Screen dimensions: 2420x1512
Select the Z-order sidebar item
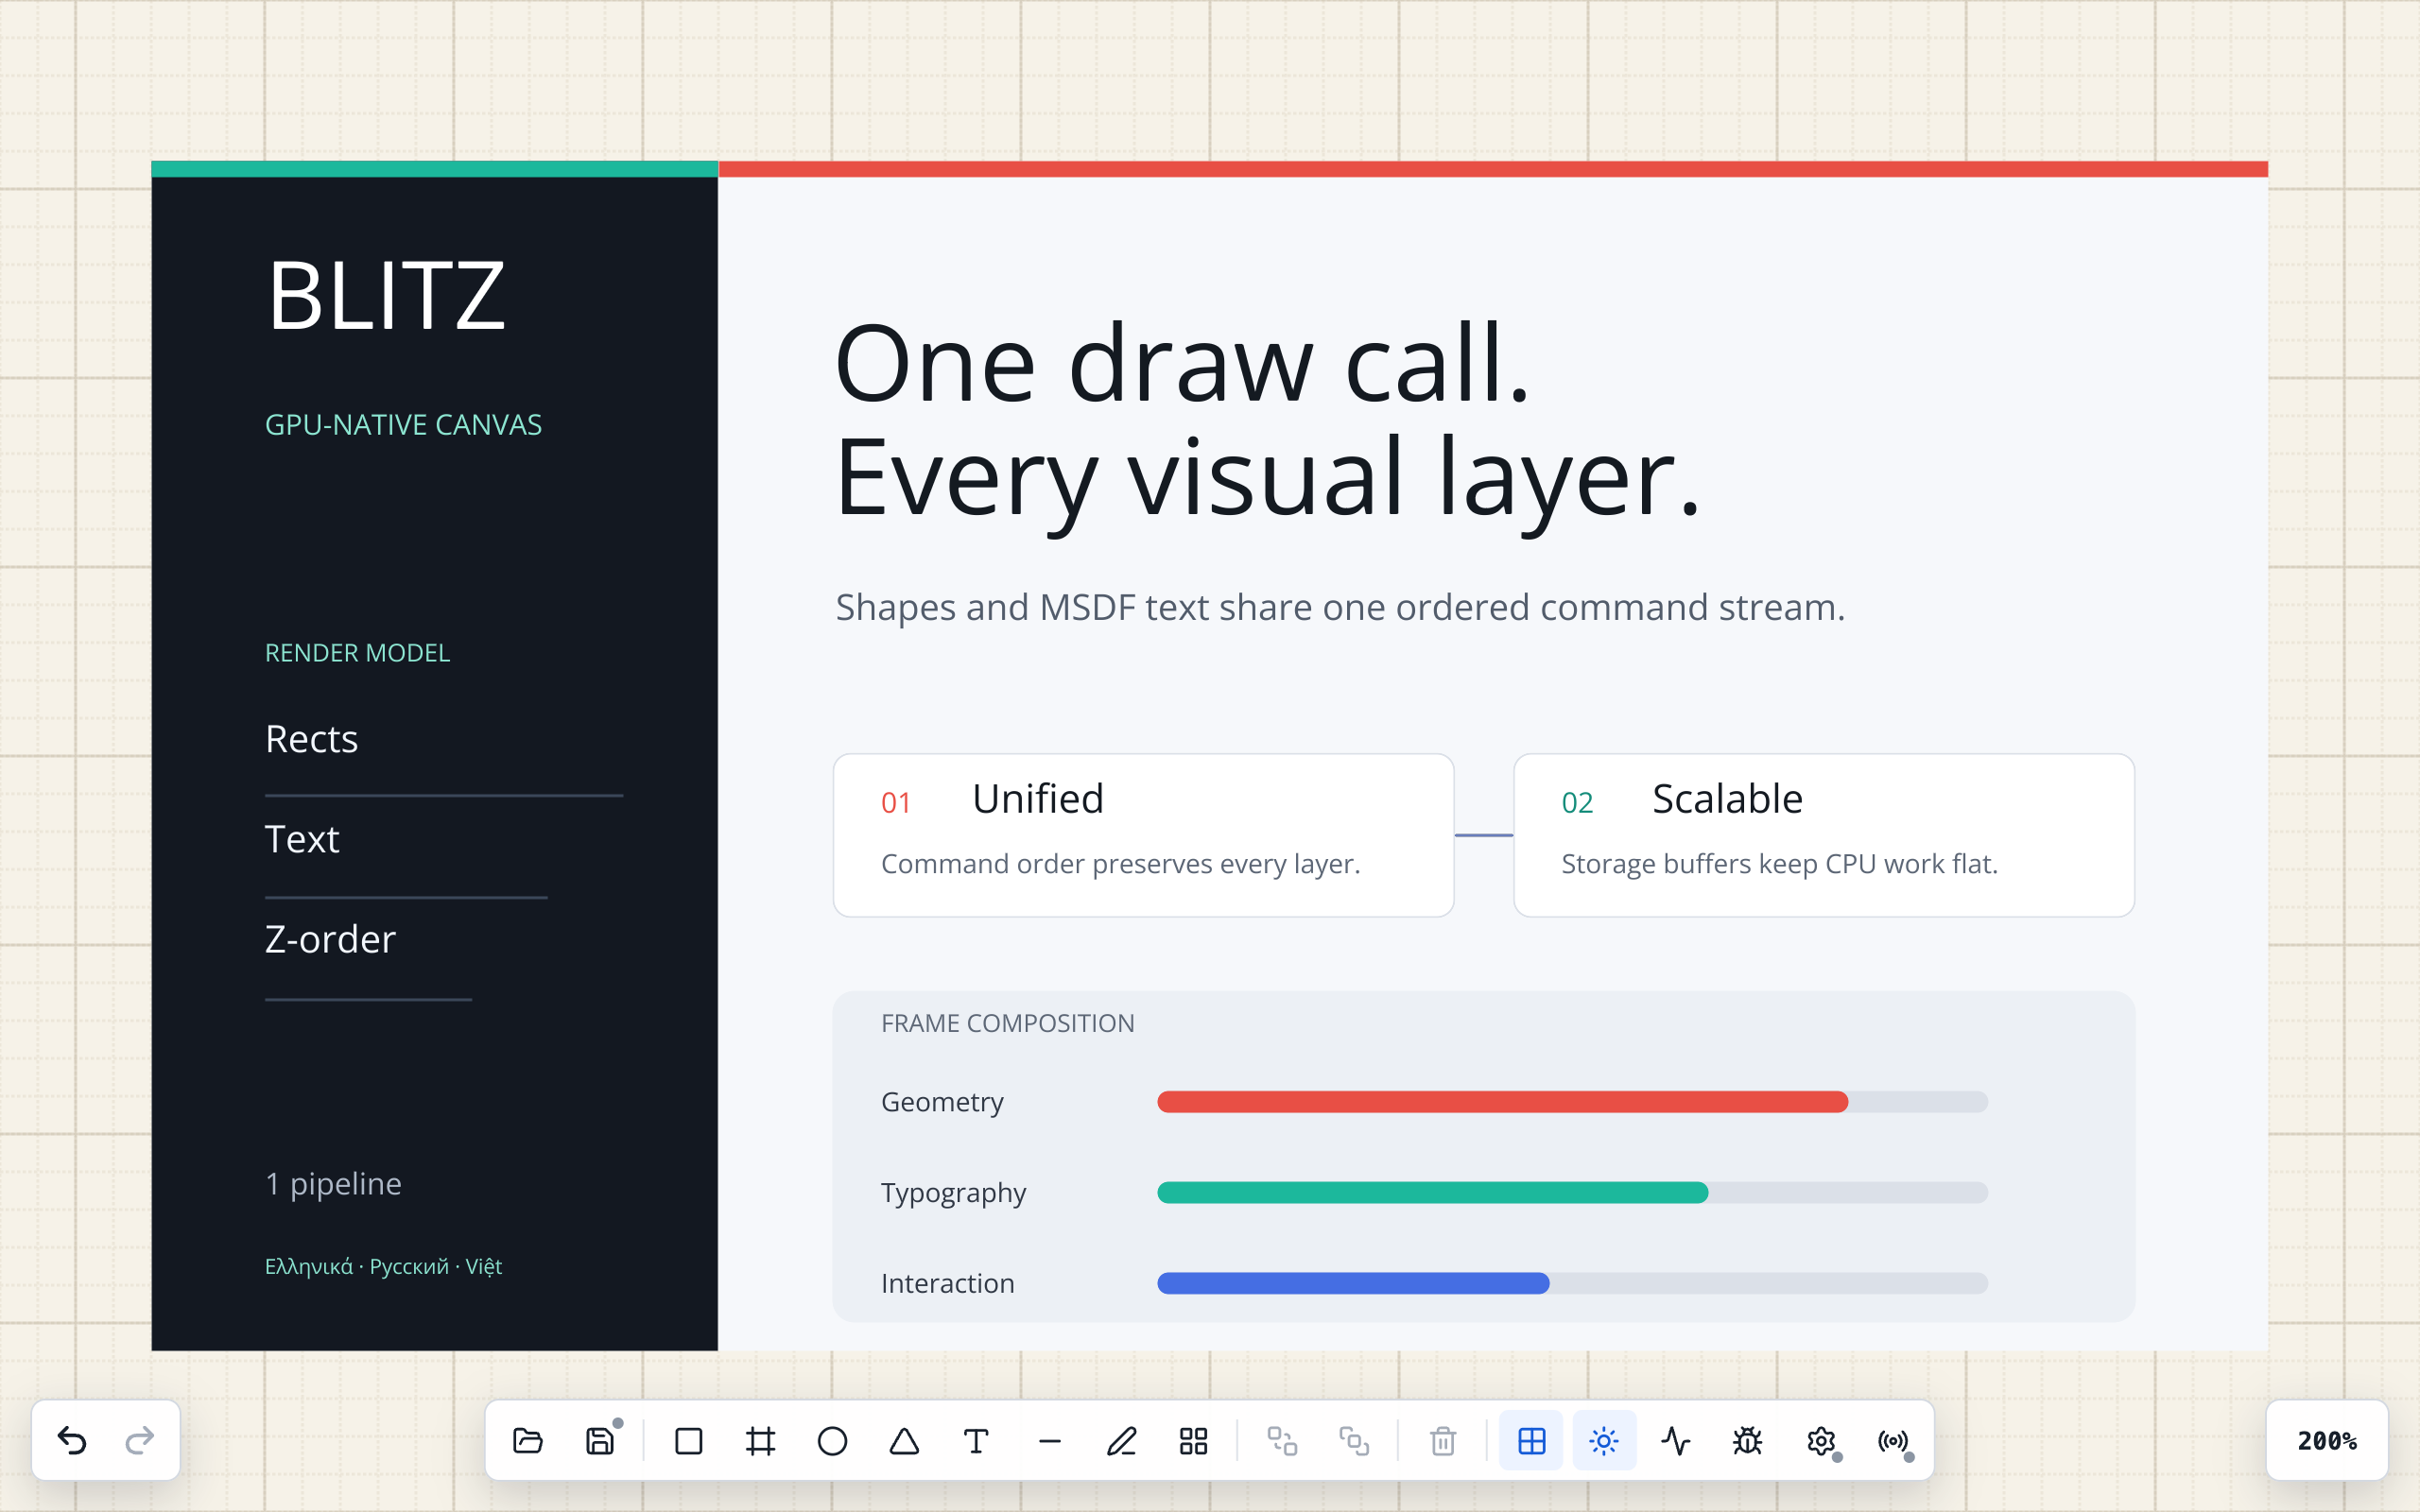point(330,940)
